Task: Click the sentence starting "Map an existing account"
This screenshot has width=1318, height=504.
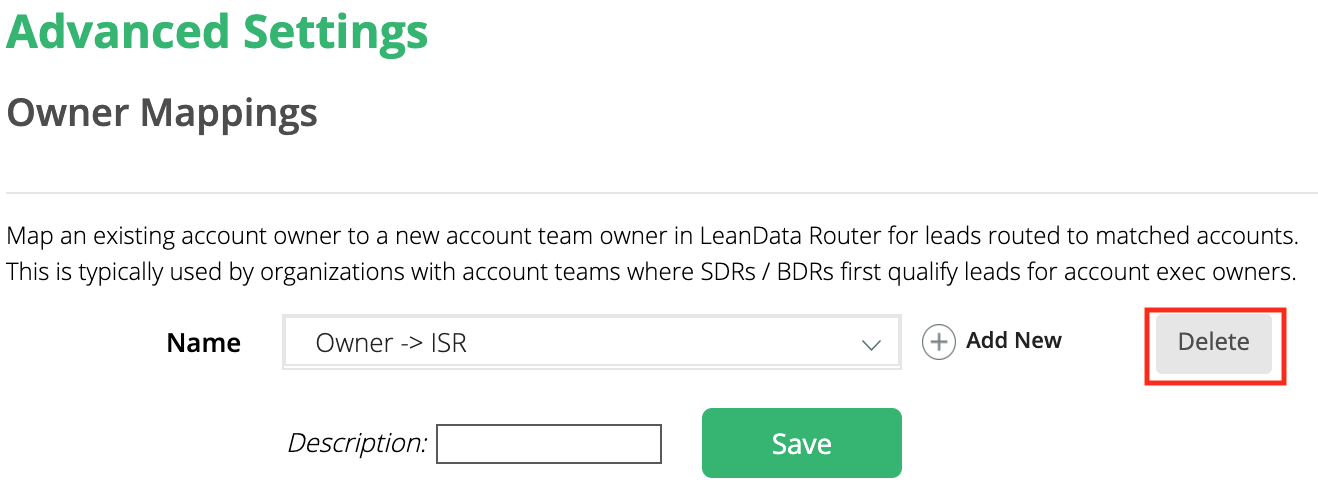Action: coord(652,238)
